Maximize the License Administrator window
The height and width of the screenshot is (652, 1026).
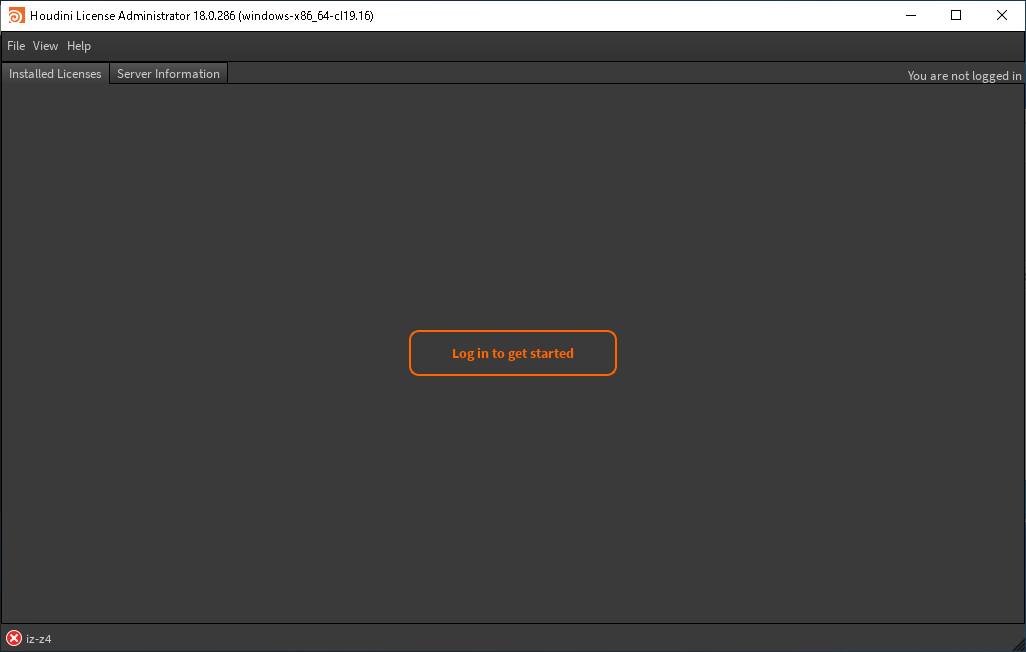point(956,15)
